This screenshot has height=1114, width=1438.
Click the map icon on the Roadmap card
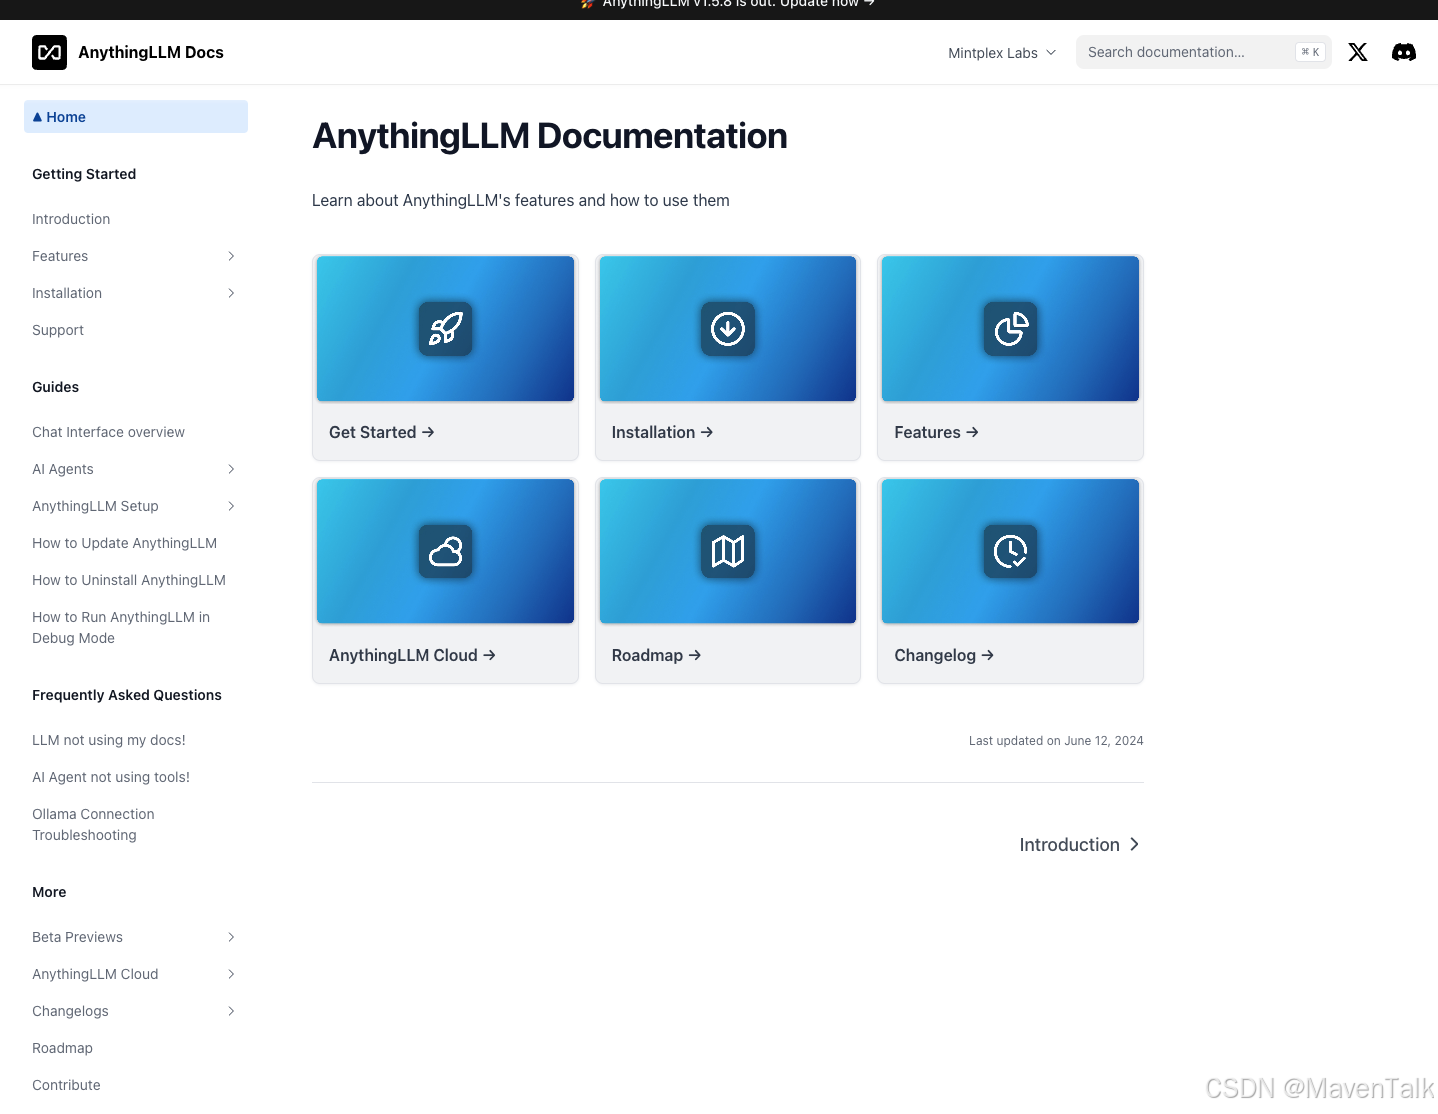(728, 551)
